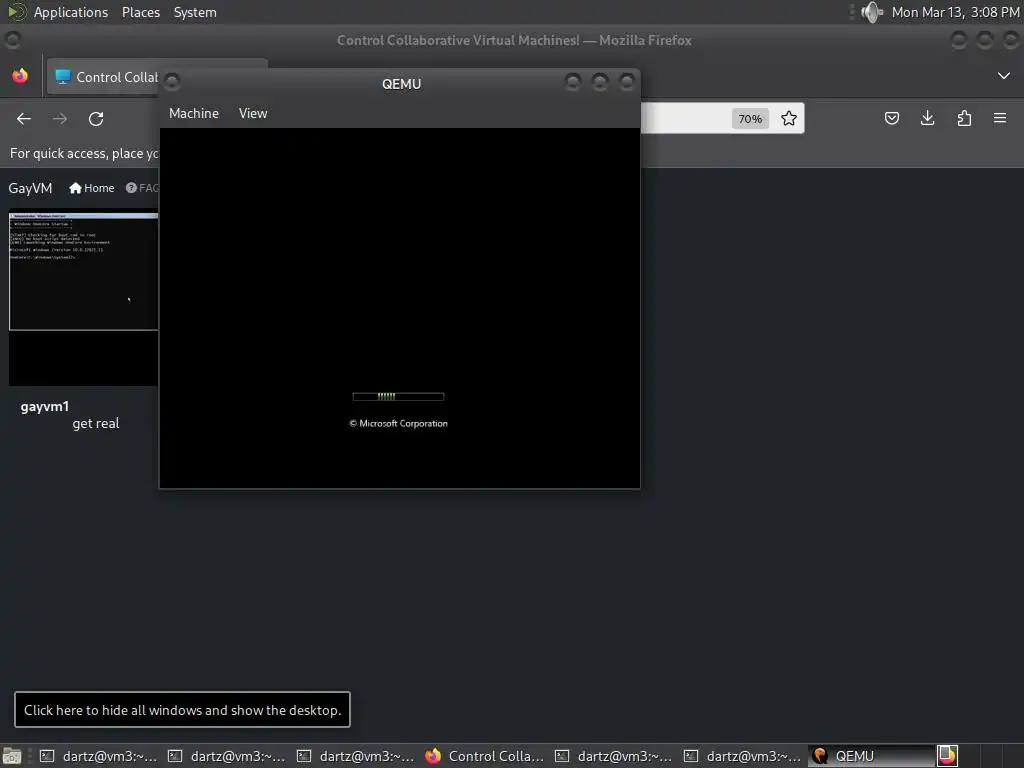This screenshot has height=768, width=1024.
Task: Reload the Firefox page
Action: (96, 118)
